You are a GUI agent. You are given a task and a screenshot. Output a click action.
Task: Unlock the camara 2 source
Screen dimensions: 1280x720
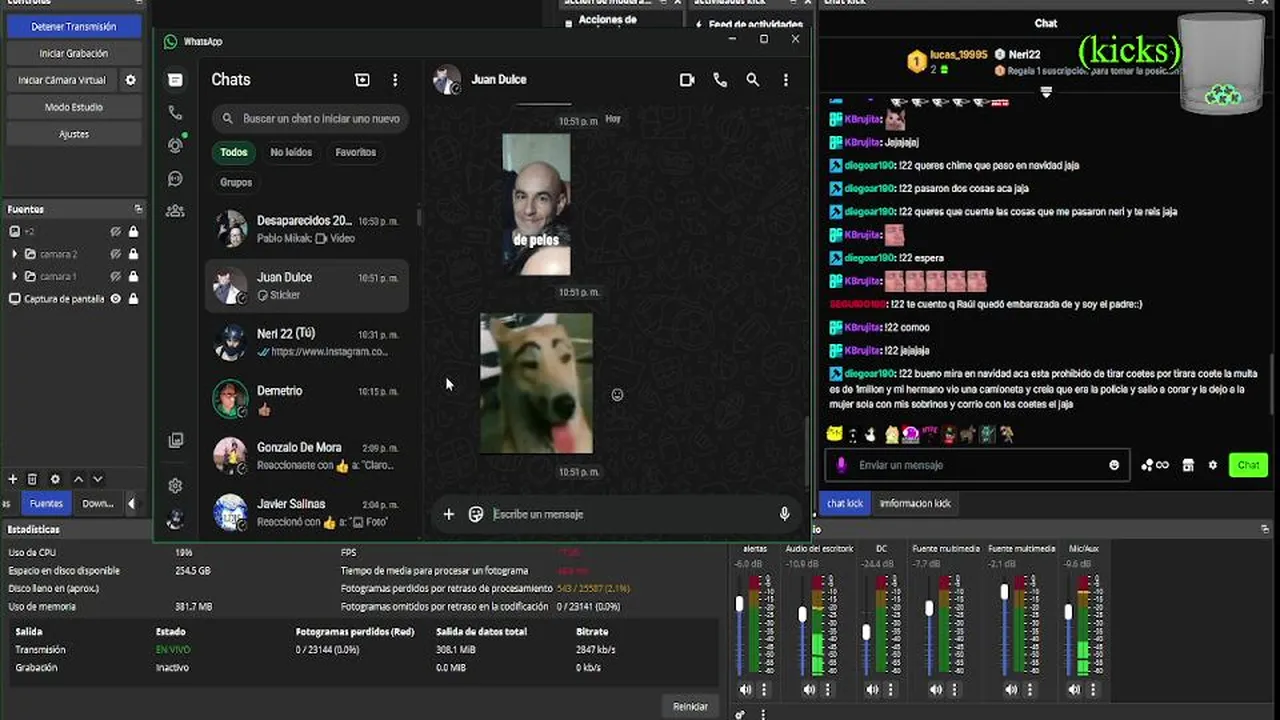133,254
